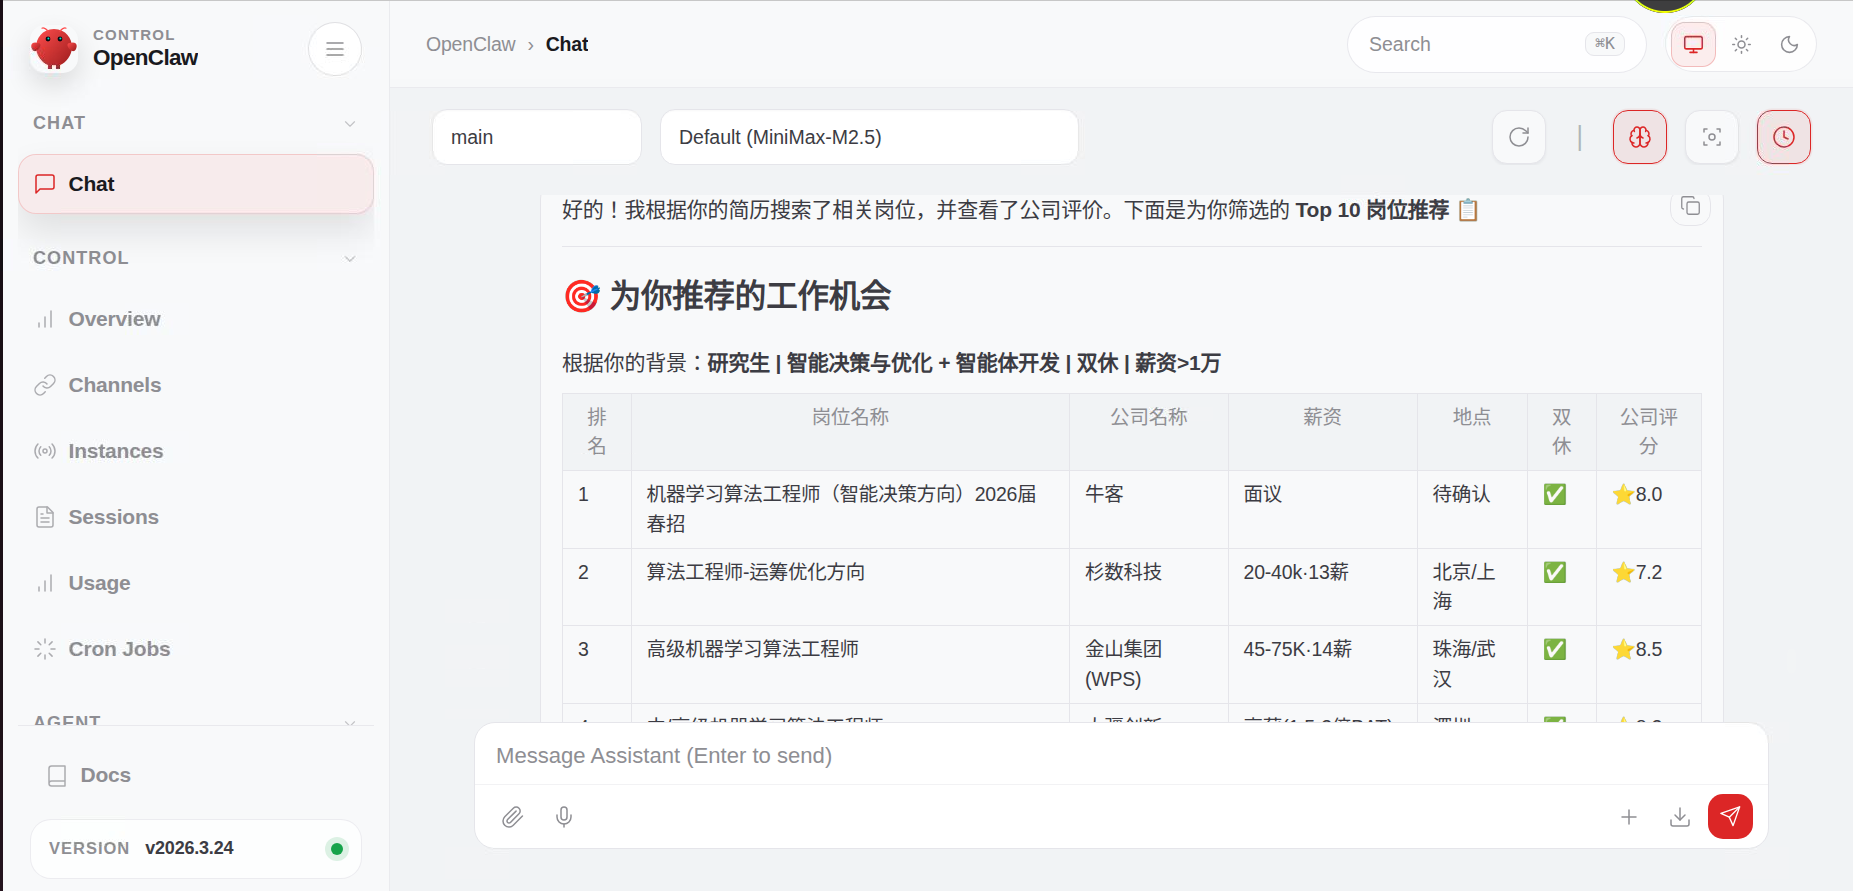The height and width of the screenshot is (891, 1853).
Task: Open Chat in the sidebar
Action: coord(196,184)
